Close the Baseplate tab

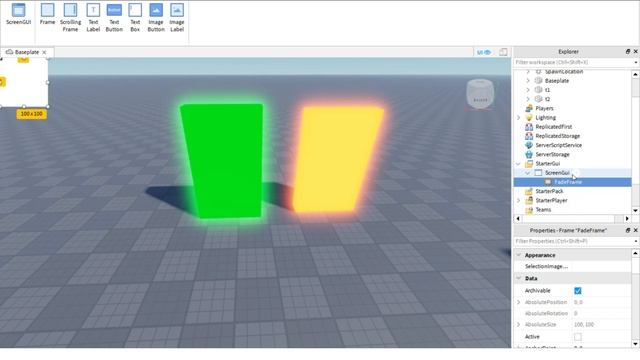tap(44, 52)
